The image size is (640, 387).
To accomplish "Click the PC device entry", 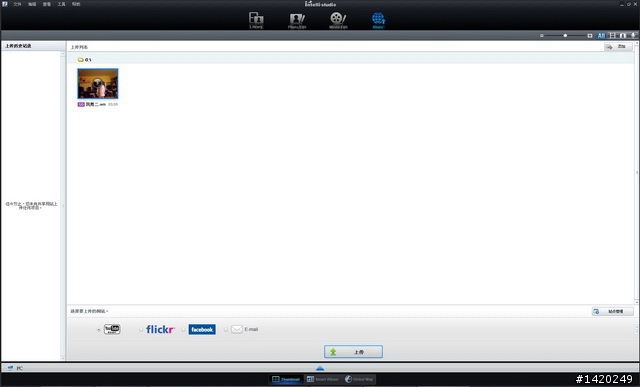I will coord(16,368).
